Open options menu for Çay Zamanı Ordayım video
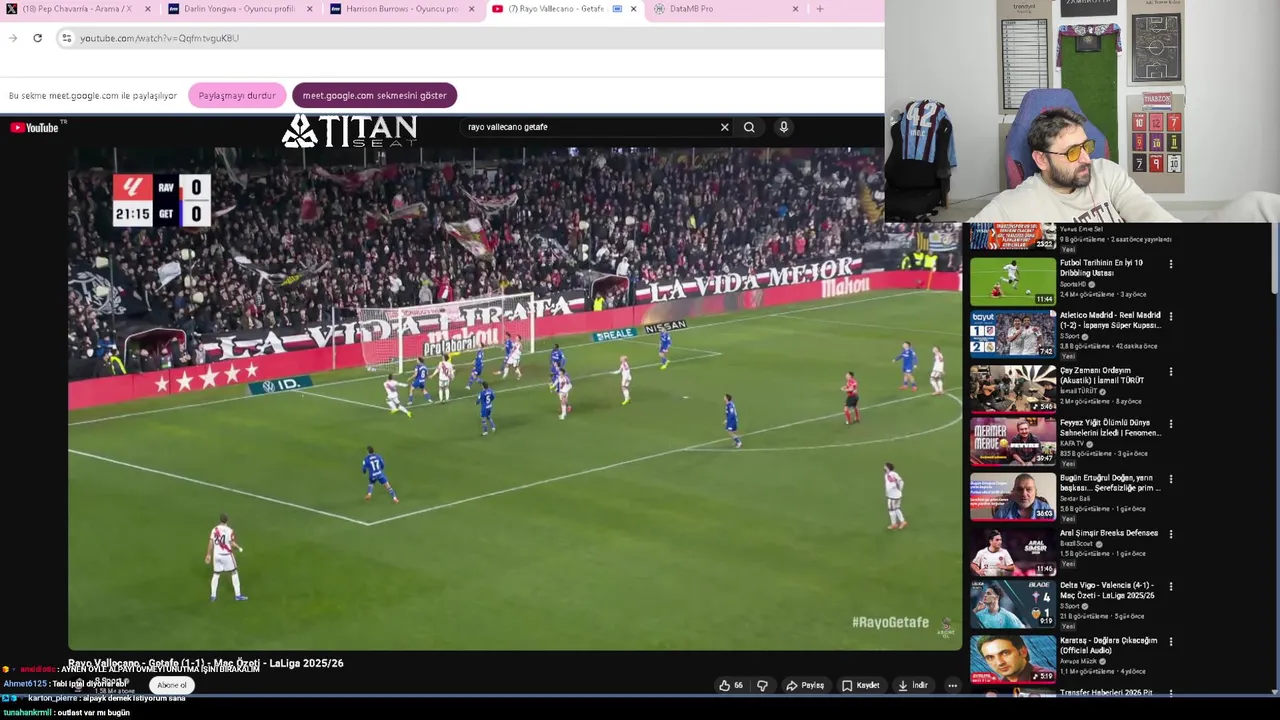Screen dimensions: 1280x720 tap(1171, 371)
